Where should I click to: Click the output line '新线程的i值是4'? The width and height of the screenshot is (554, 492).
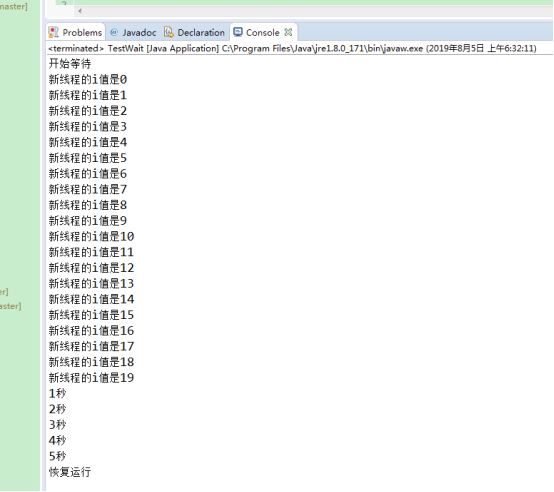click(x=88, y=142)
